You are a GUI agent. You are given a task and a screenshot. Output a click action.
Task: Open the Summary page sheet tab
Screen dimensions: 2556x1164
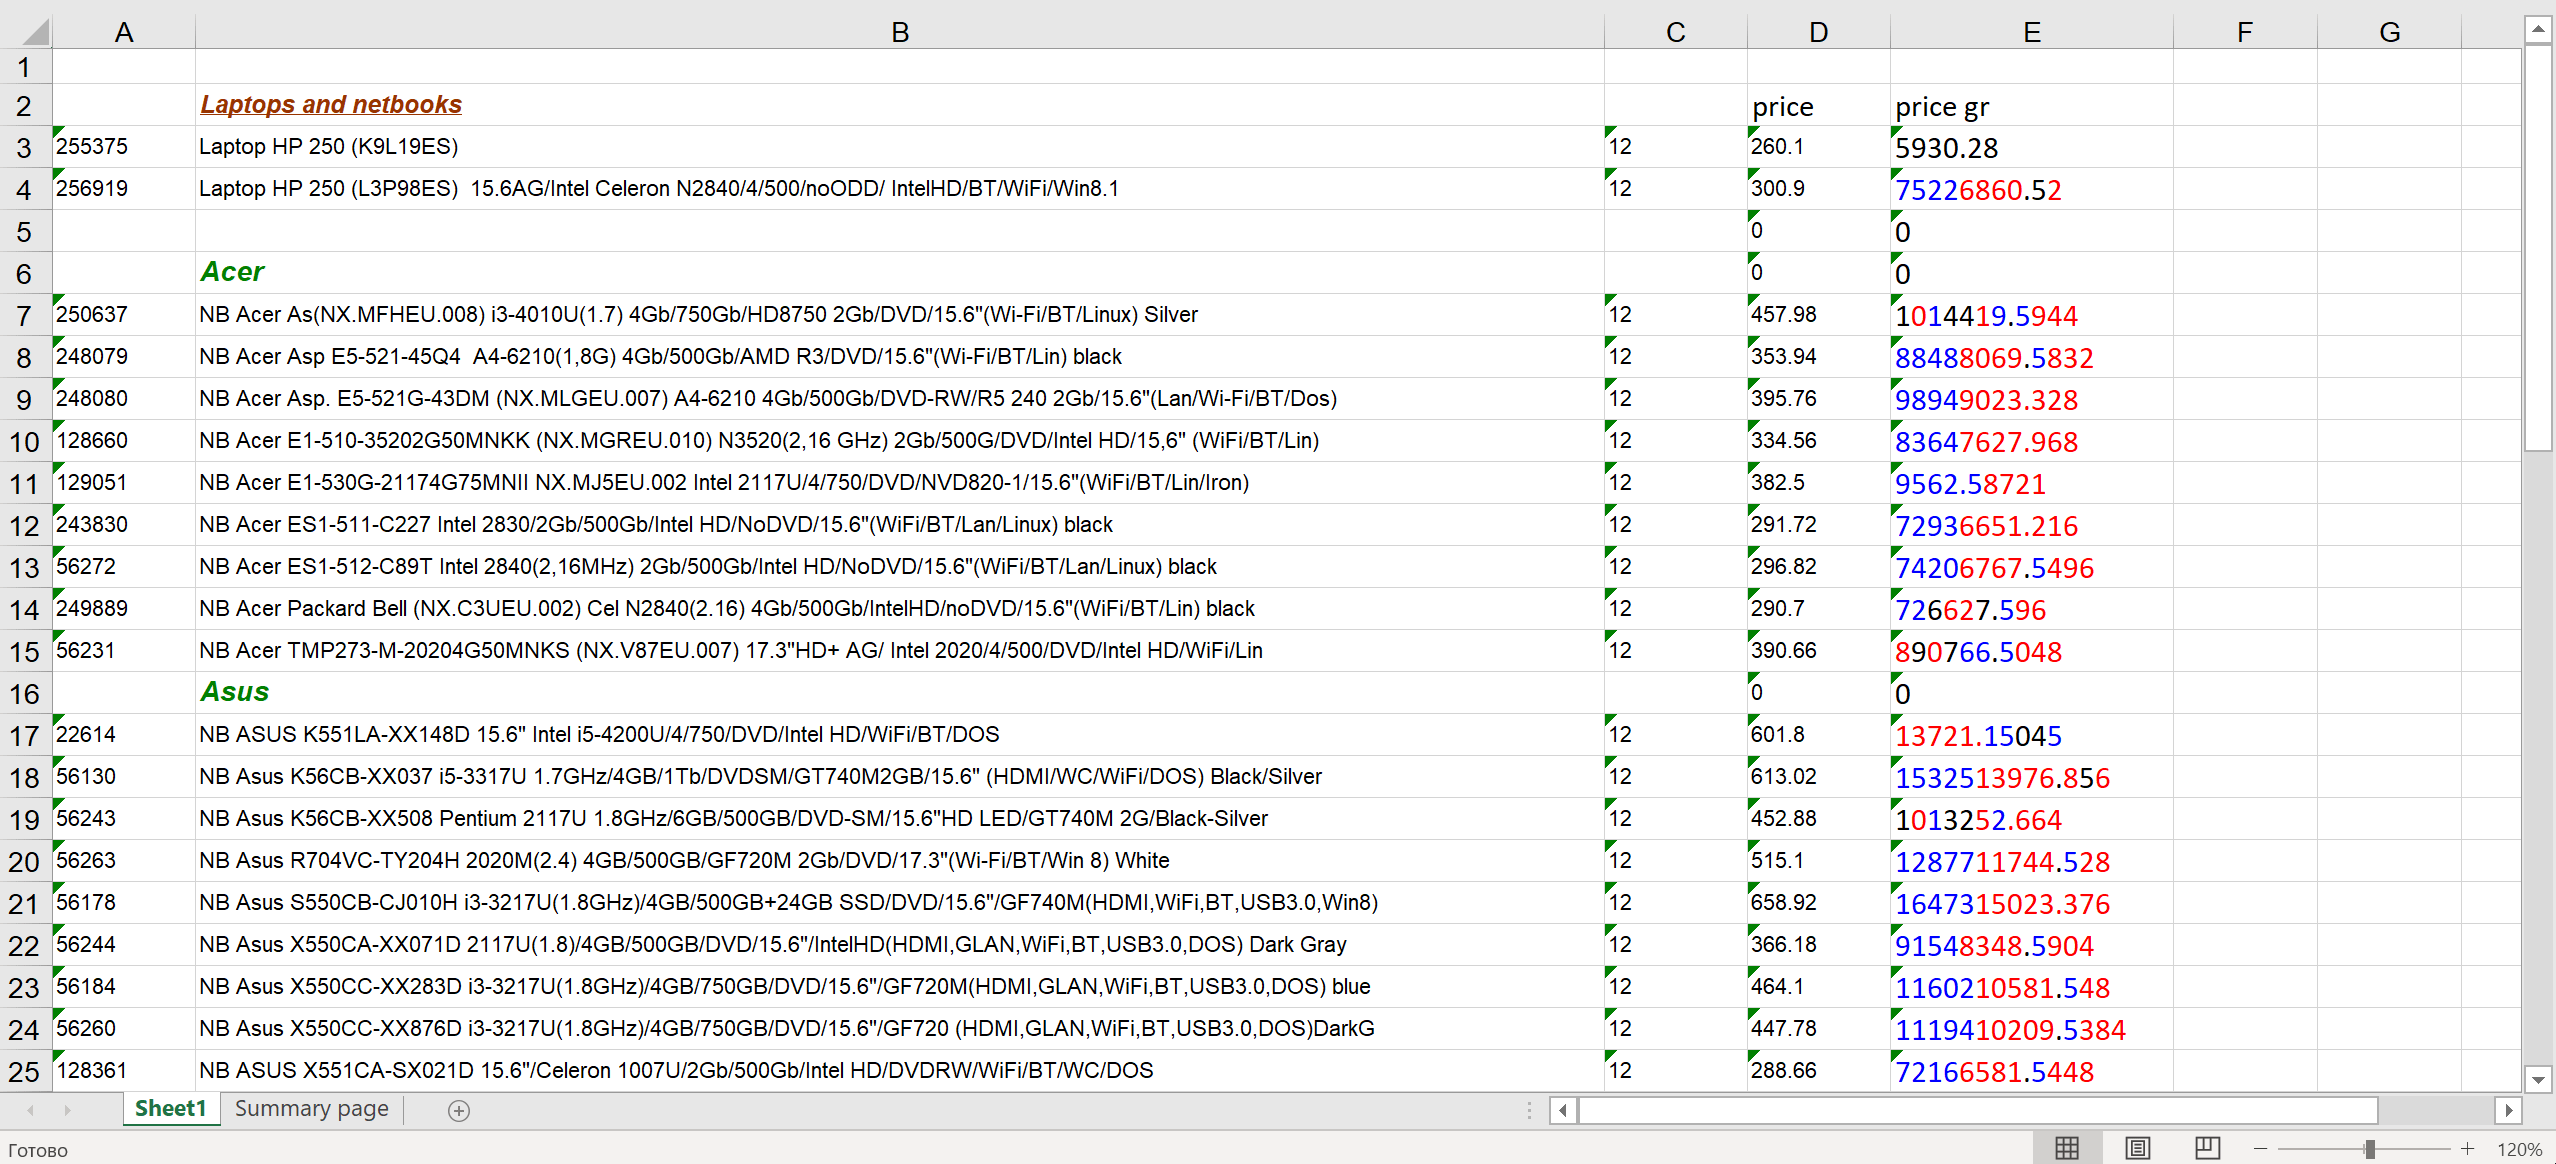[x=311, y=1109]
